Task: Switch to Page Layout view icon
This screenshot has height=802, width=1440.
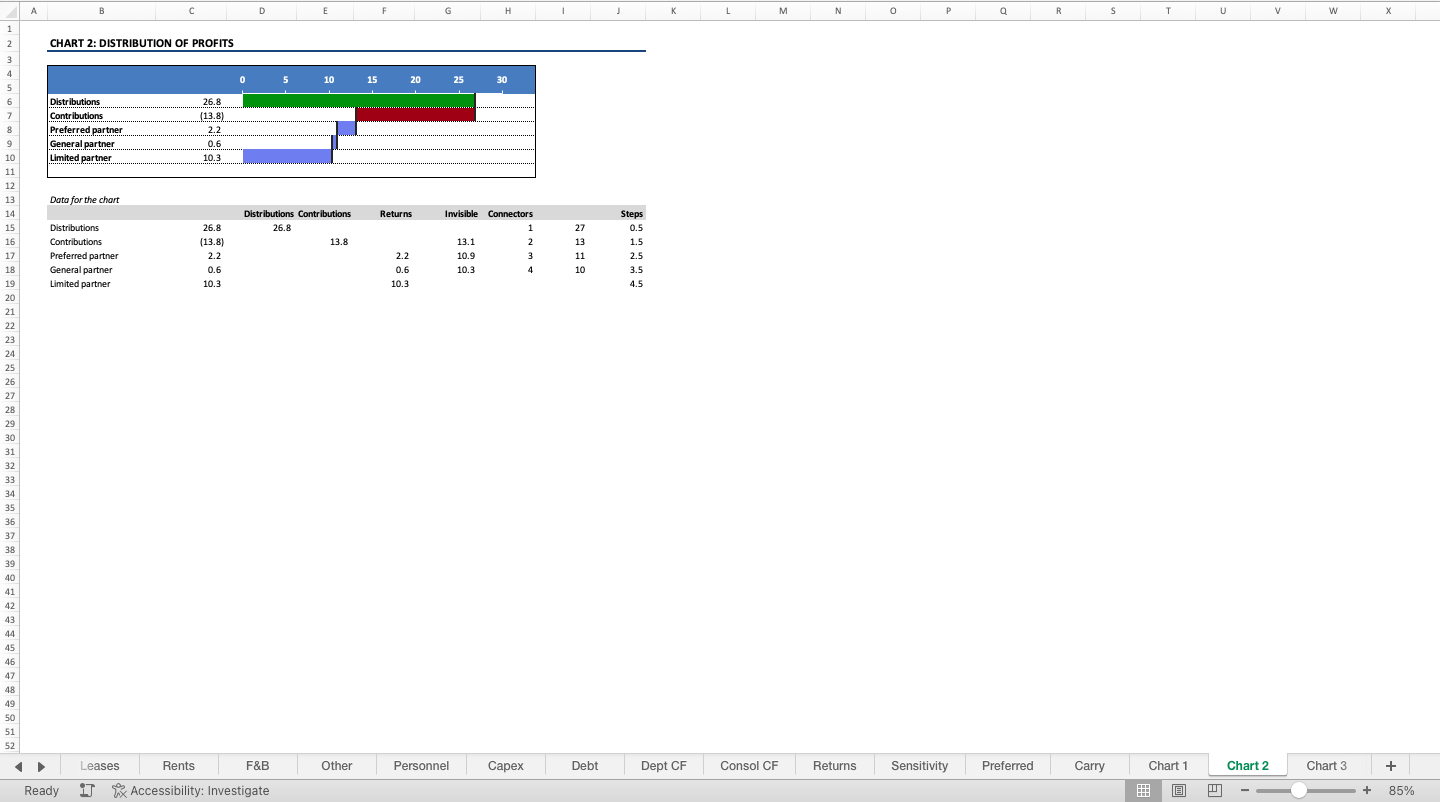Action: tap(1179, 790)
